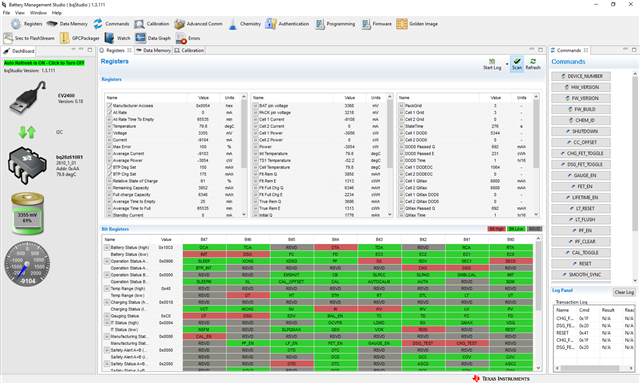Screen dimensions: 640x384
Task: Expand the Battery Status (high) row
Action: (107, 247)
